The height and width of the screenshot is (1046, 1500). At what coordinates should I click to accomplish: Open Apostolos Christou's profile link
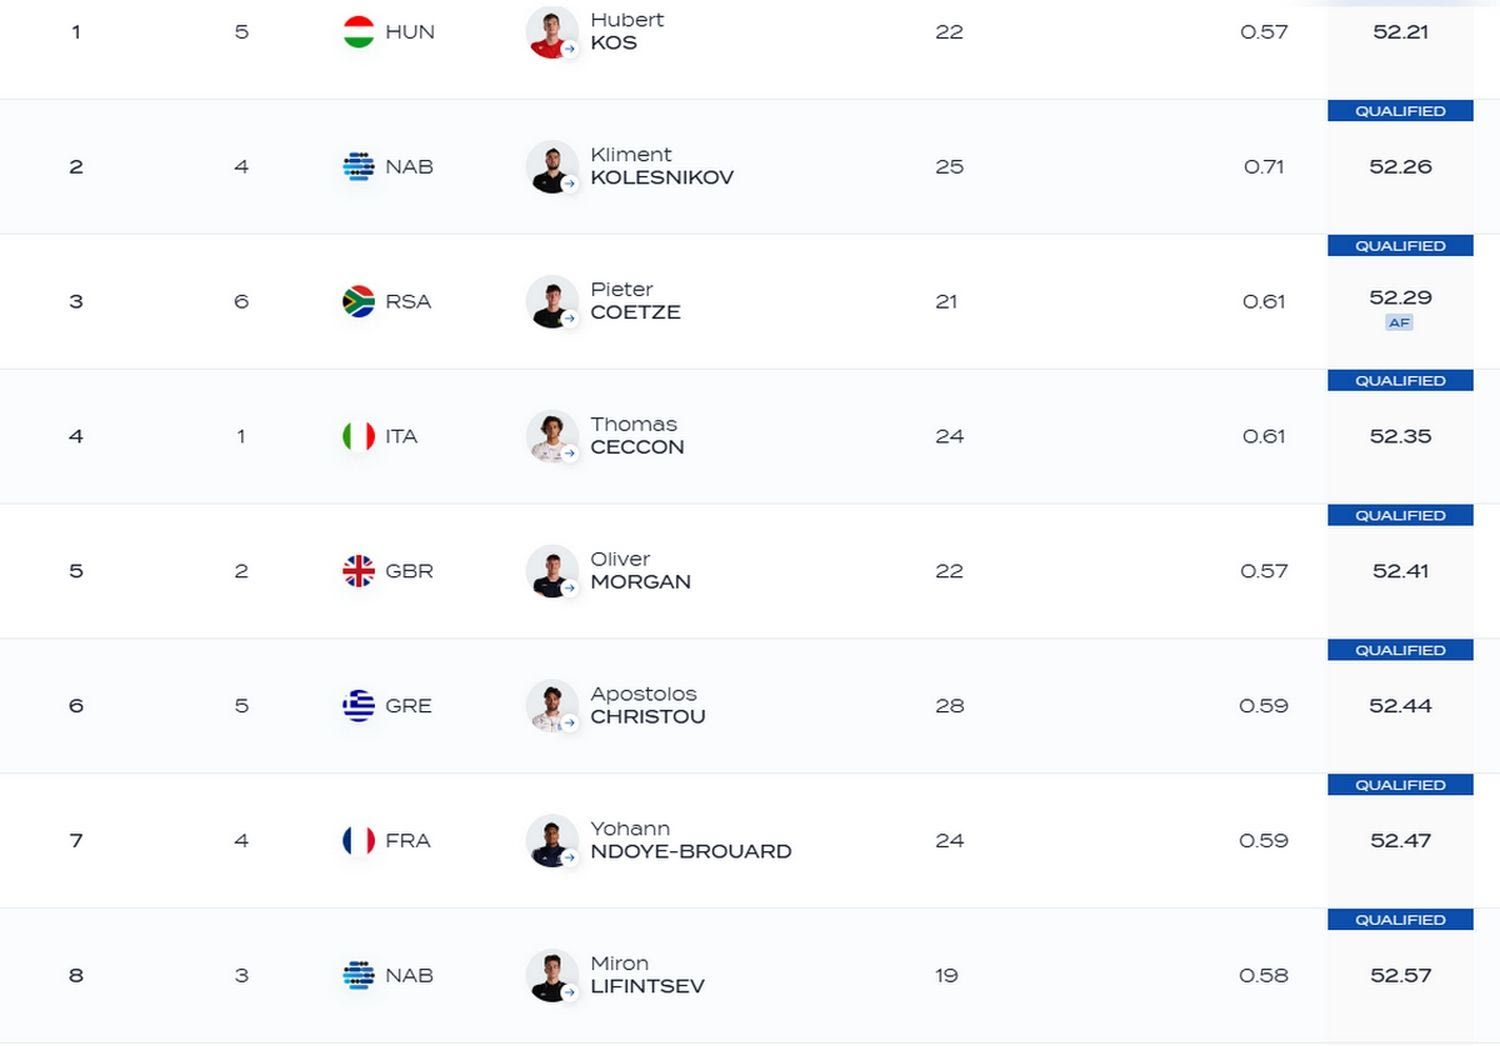coord(647,706)
